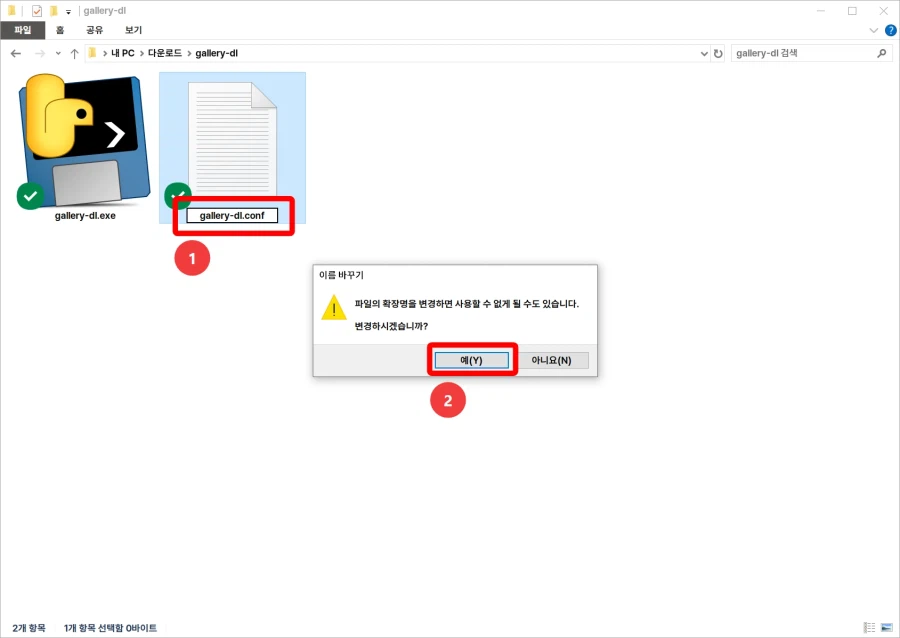900x638 pixels.
Task: Click 다운로드 in the address path
Action: 165,53
